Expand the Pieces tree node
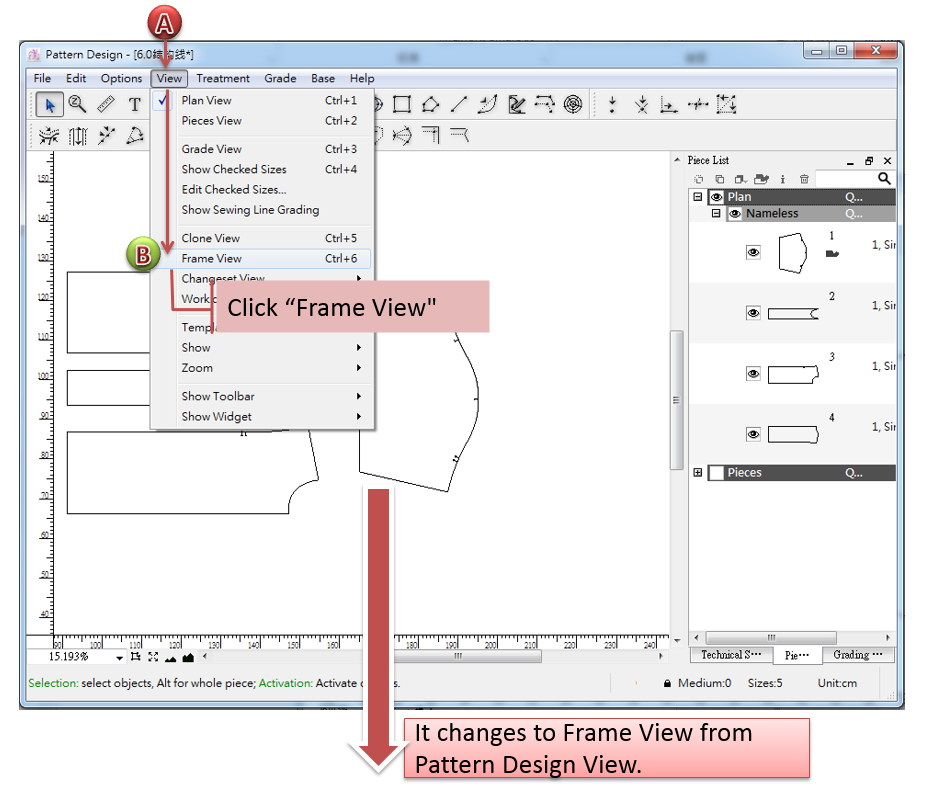This screenshot has width=928, height=793. 698,473
